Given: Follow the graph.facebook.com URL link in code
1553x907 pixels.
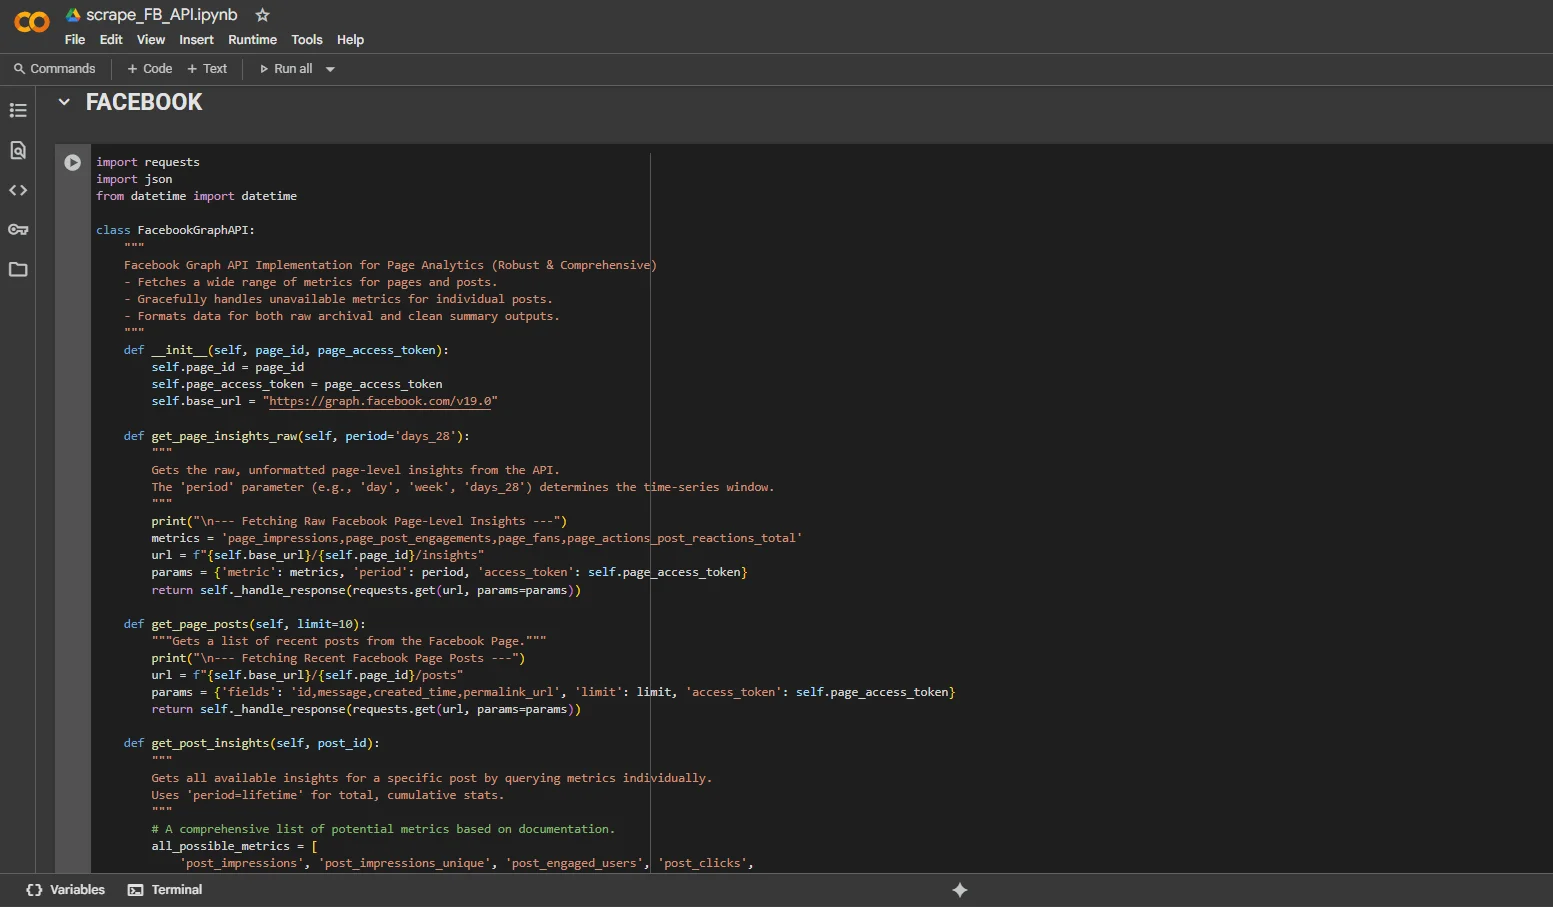Looking at the screenshot, I should point(380,401).
